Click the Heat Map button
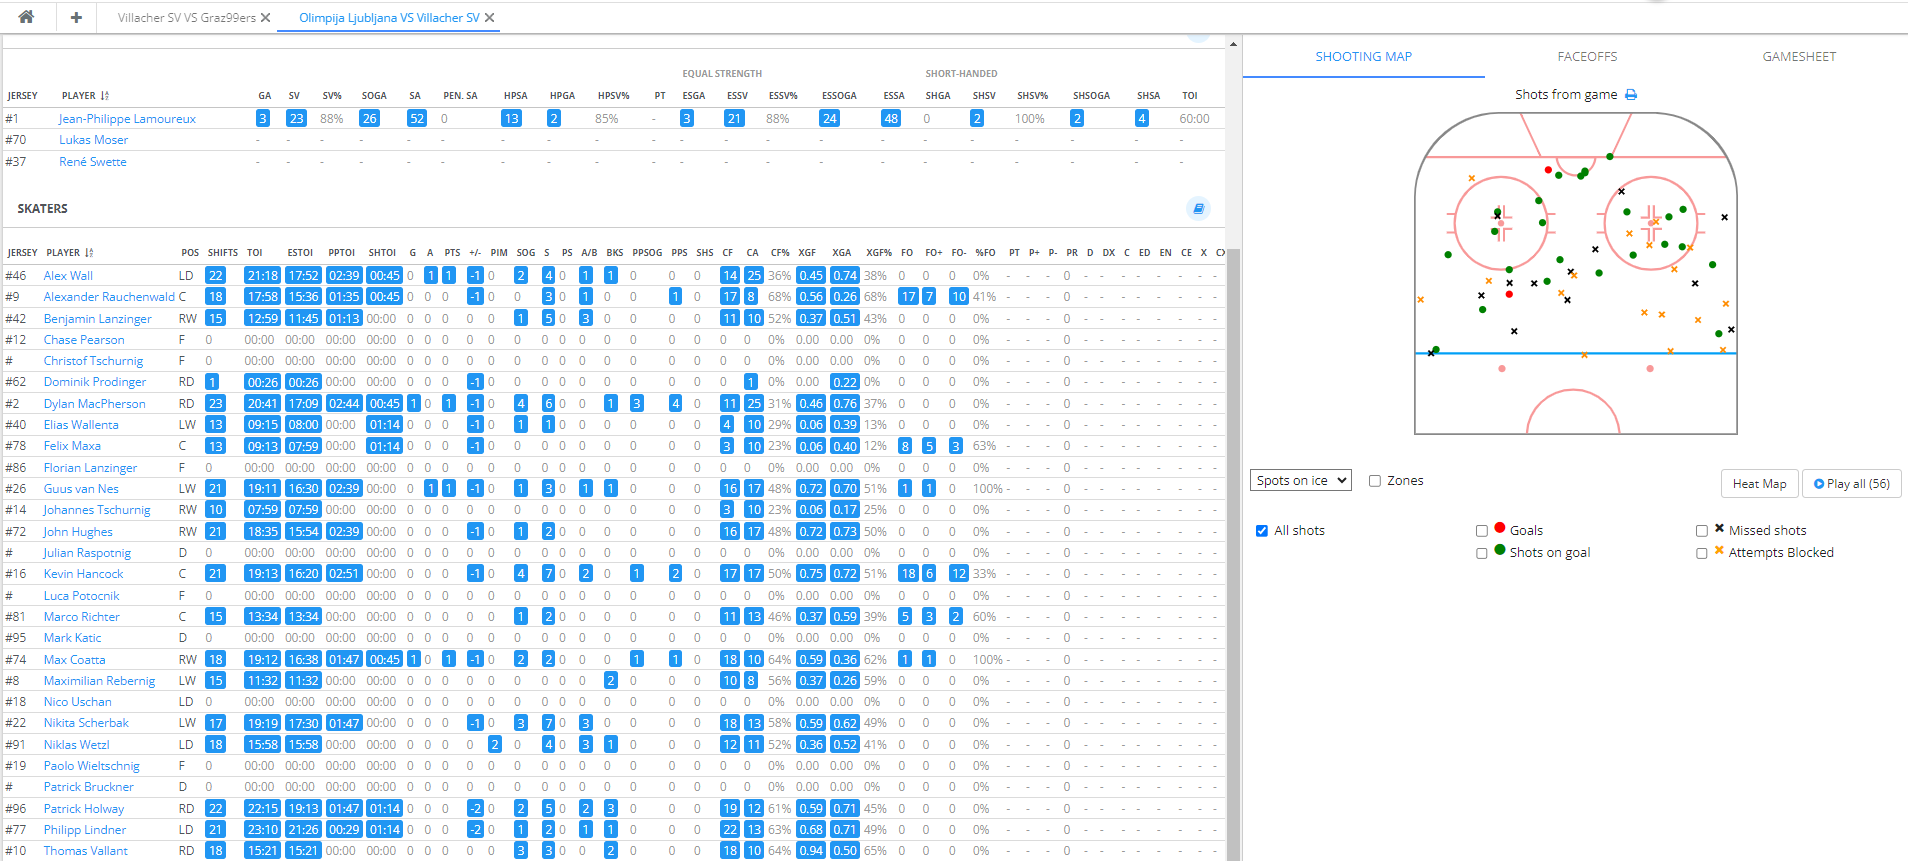This screenshot has width=1908, height=861. tap(1759, 484)
